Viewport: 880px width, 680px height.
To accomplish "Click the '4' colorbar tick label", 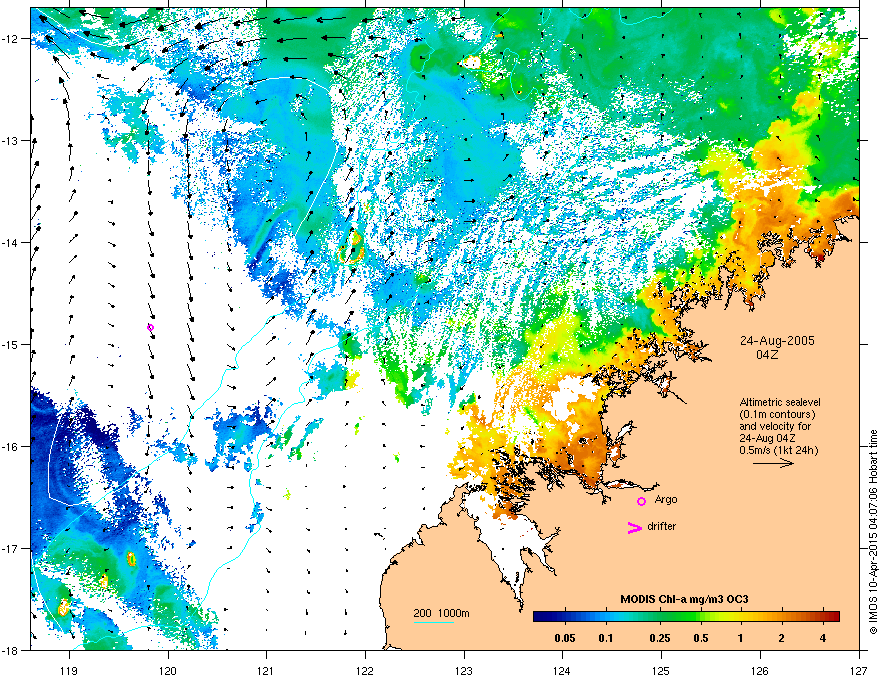I will 823,638.
